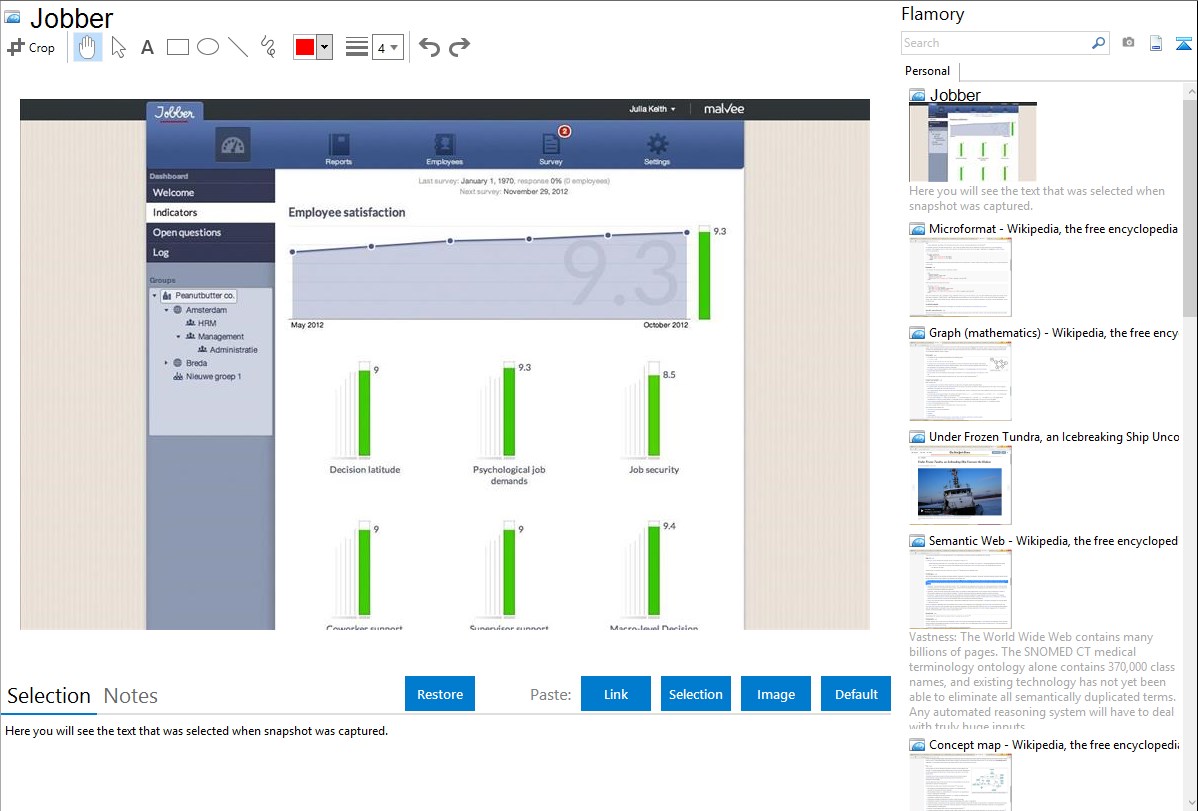Click the Microformat snapshot title text
This screenshot has width=1198, height=811.
click(1053, 229)
